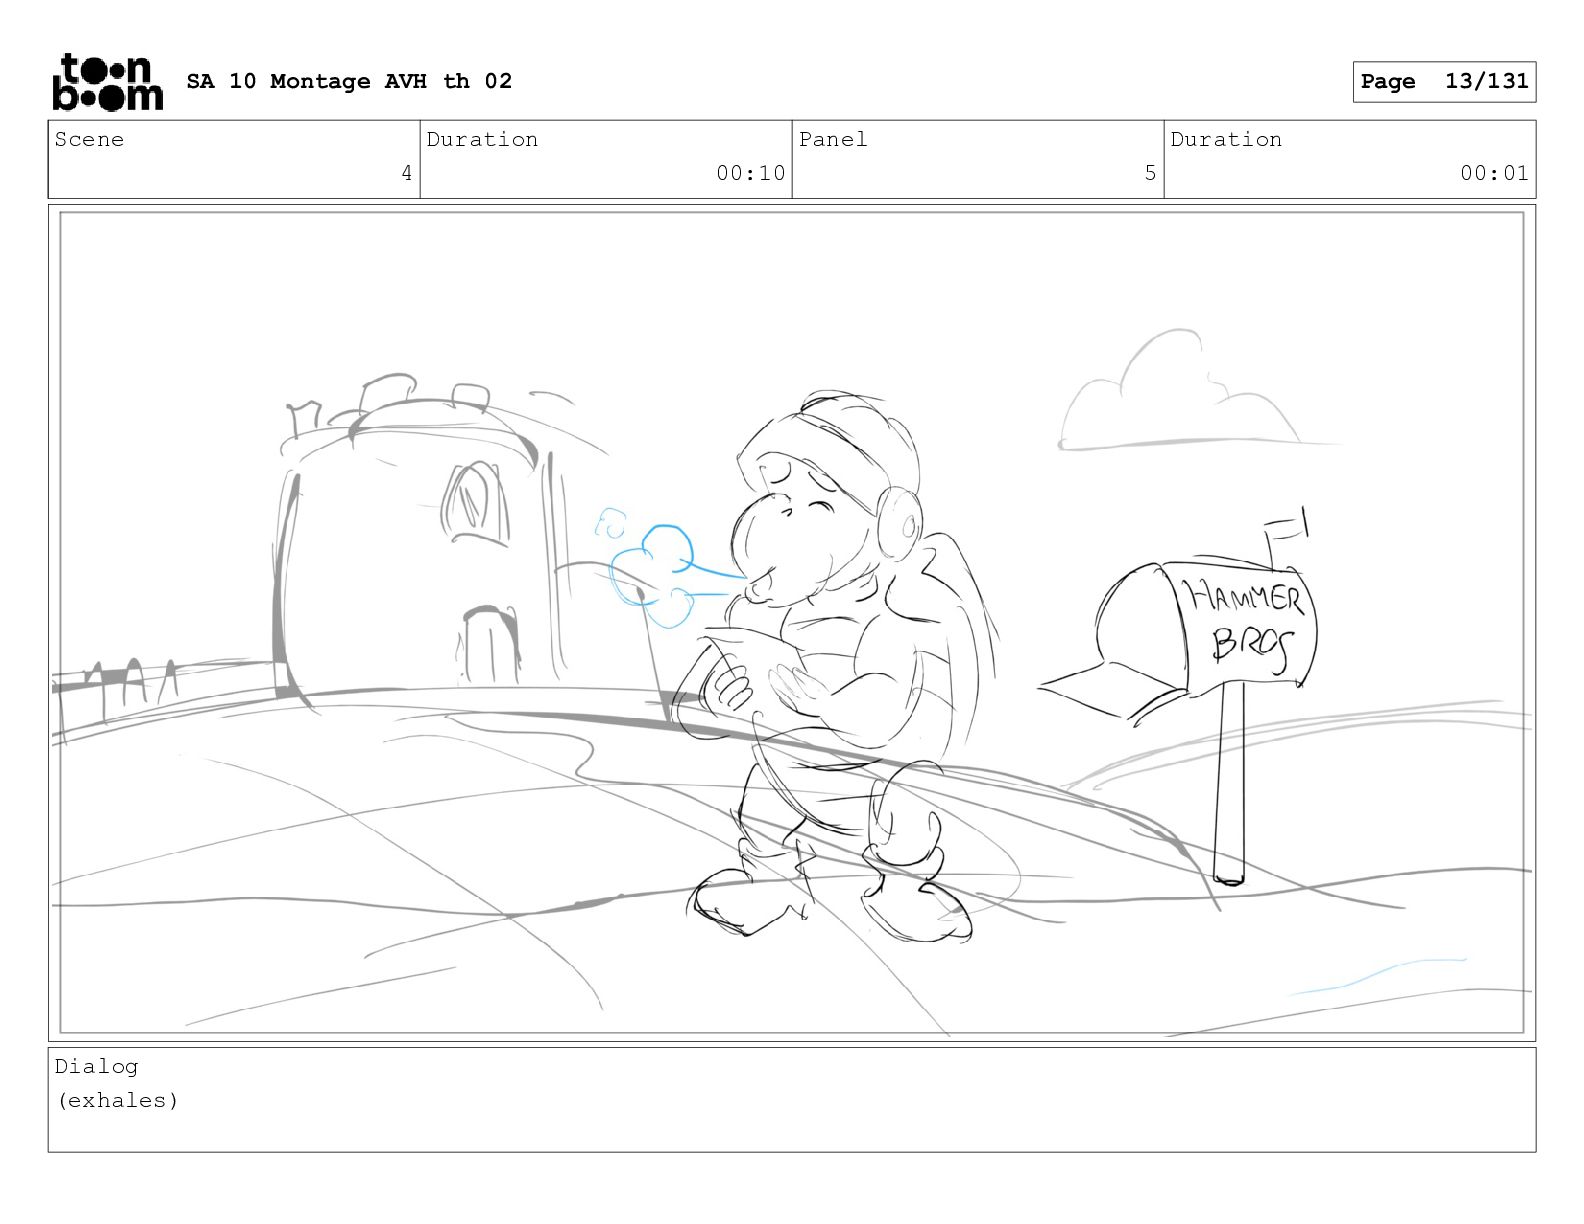Image resolution: width=1584 pixels, height=1224 pixels.
Task: Click the 'Dialog' label
Action: tap(96, 1067)
